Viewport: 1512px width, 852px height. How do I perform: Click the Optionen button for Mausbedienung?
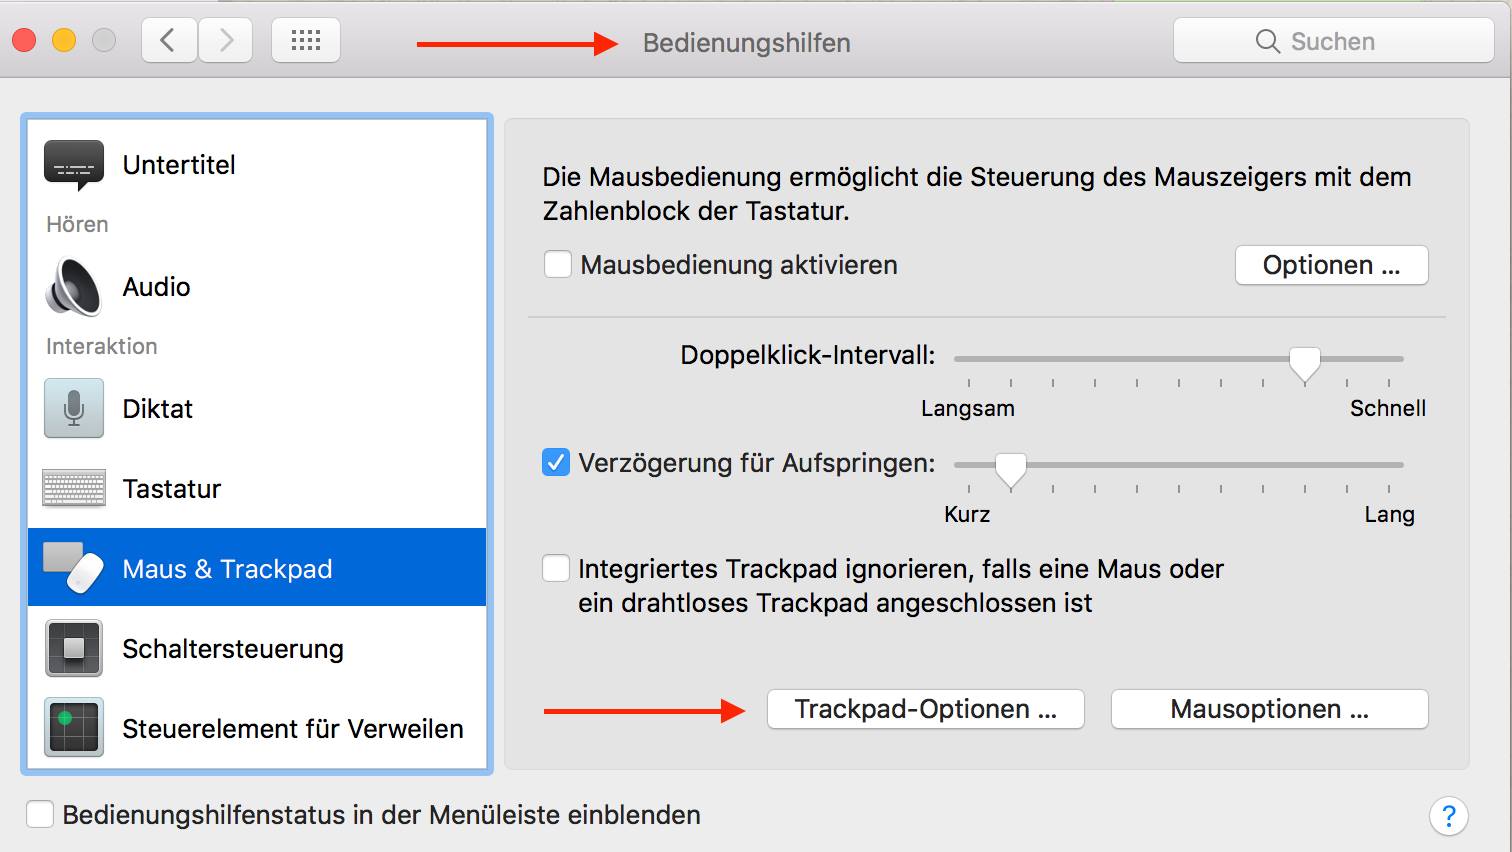[1331, 265]
